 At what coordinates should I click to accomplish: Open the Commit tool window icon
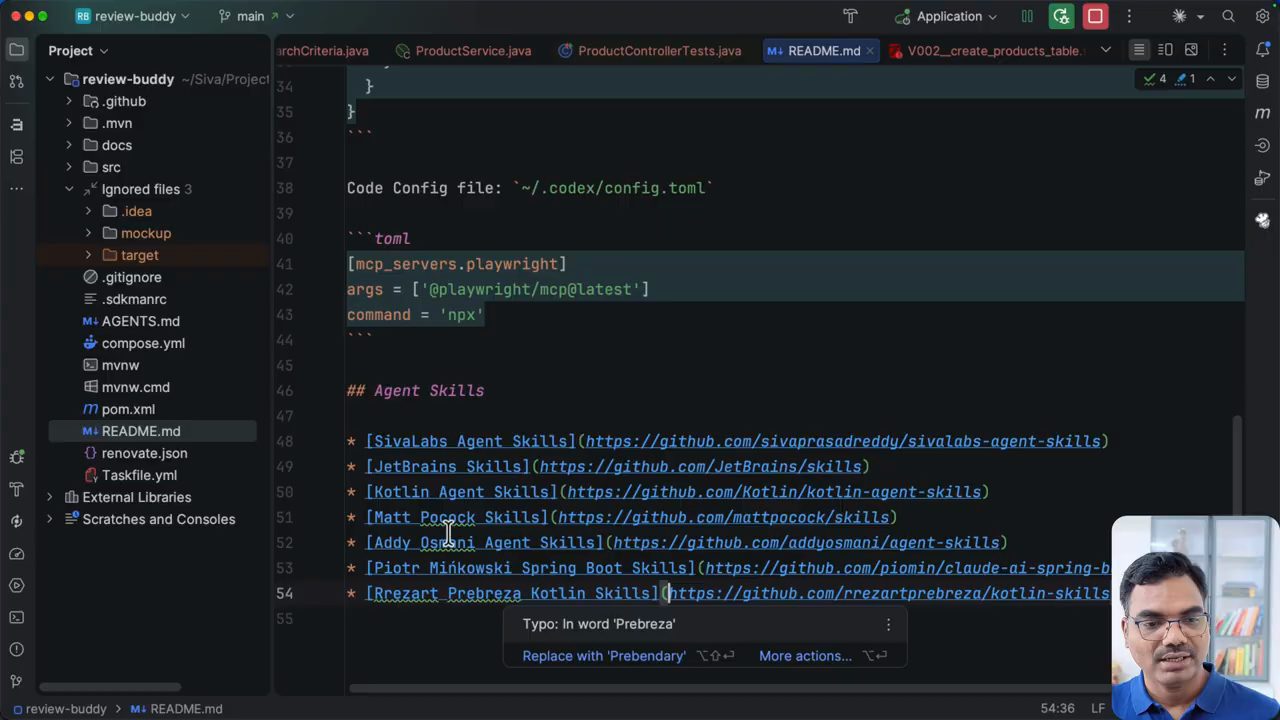(16, 81)
